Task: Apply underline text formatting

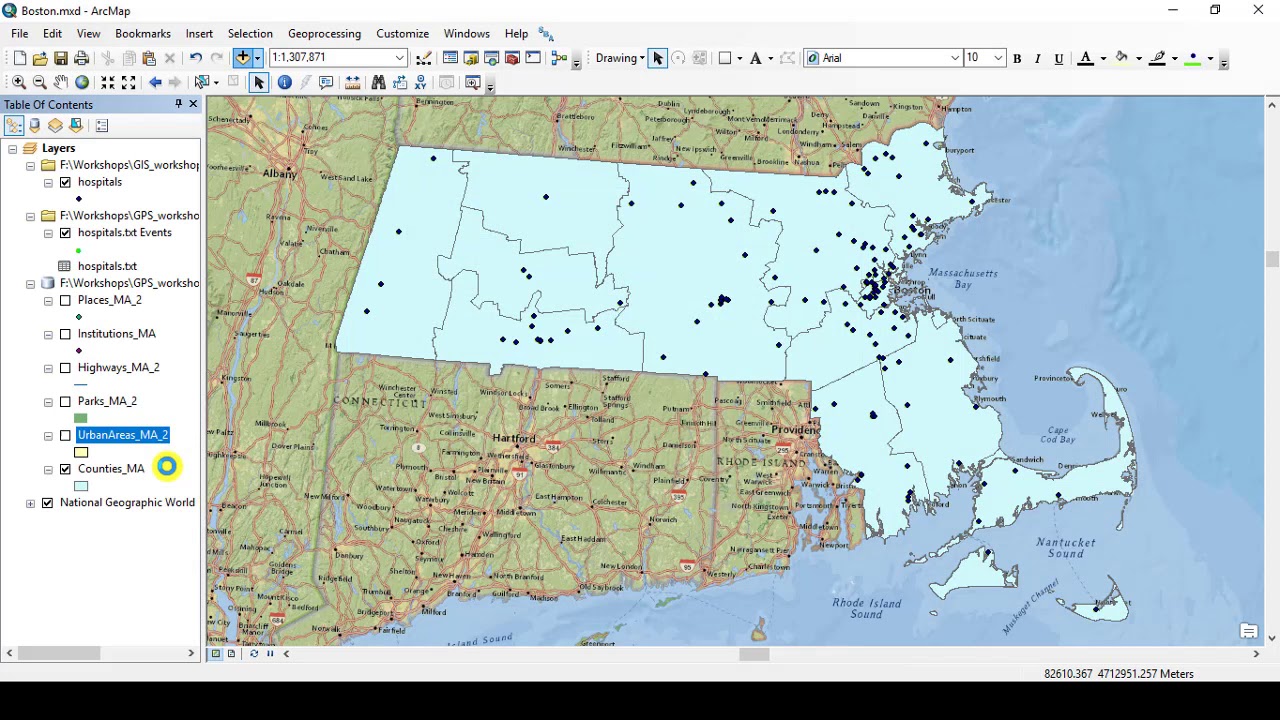Action: (1059, 58)
